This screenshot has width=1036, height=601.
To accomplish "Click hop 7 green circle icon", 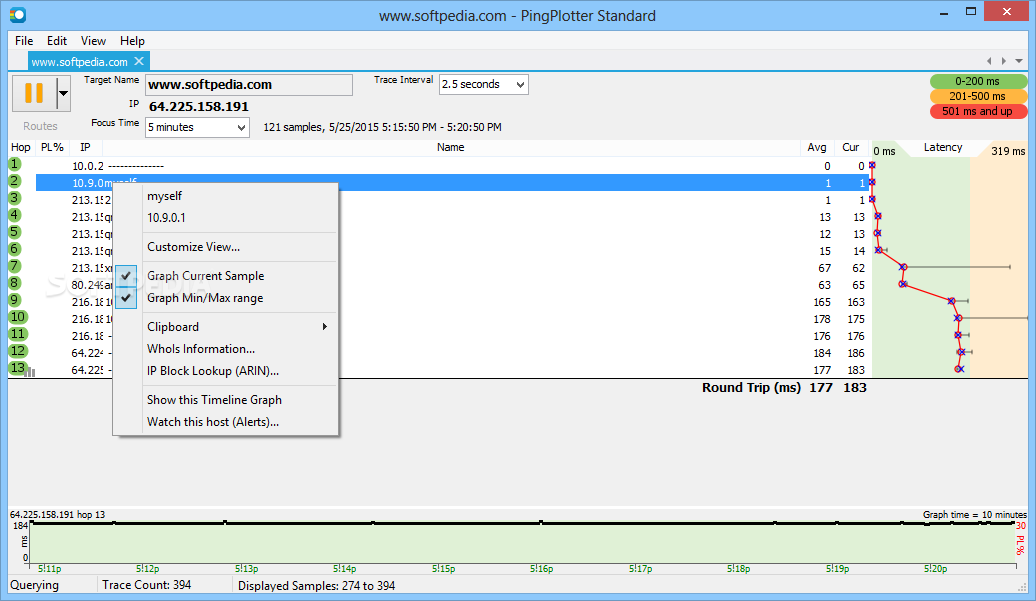I will (15, 266).
